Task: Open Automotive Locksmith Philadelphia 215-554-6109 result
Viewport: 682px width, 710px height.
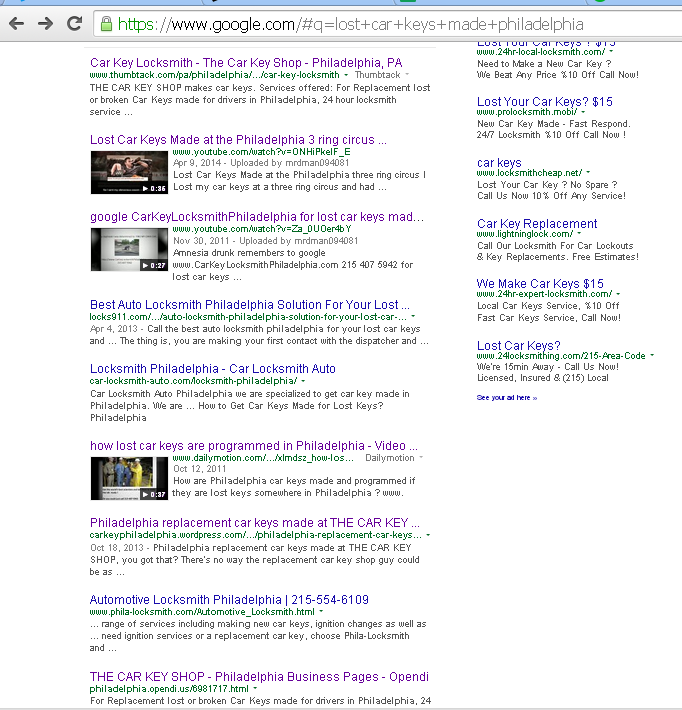Action: pos(229,600)
